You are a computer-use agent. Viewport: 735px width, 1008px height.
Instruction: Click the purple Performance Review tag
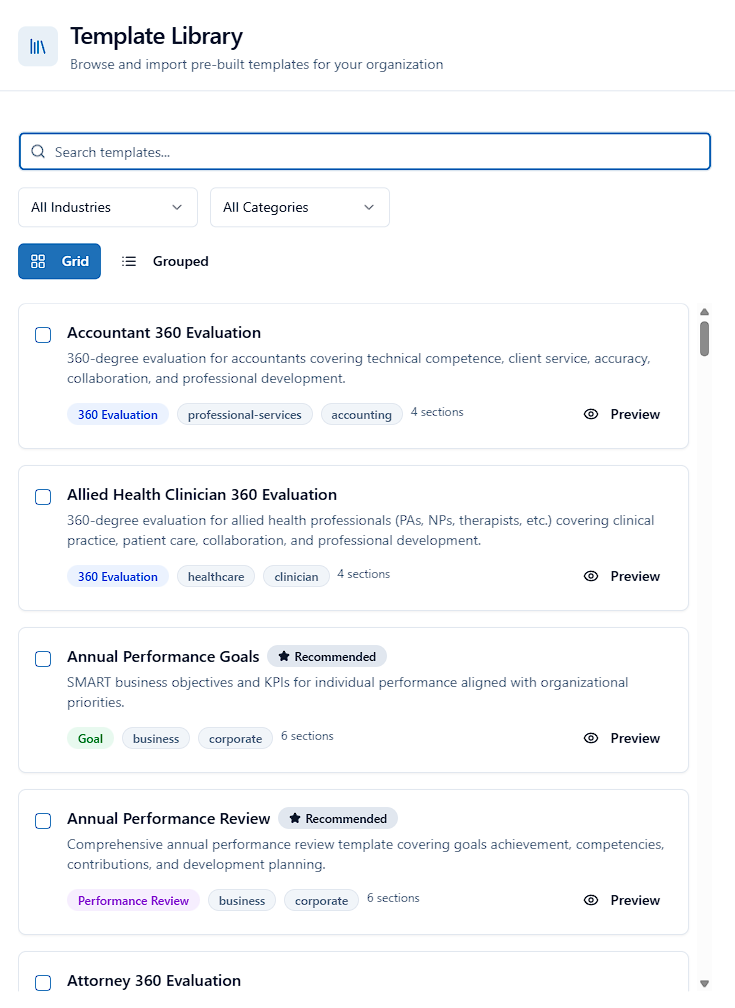133,901
